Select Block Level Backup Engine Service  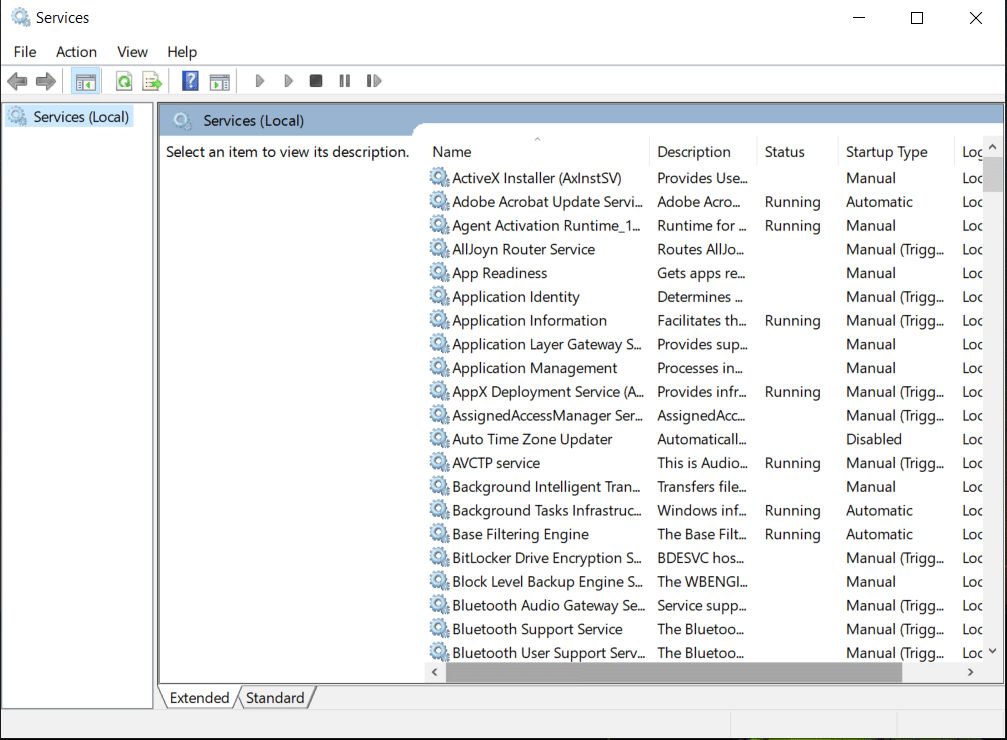tap(705, 582)
